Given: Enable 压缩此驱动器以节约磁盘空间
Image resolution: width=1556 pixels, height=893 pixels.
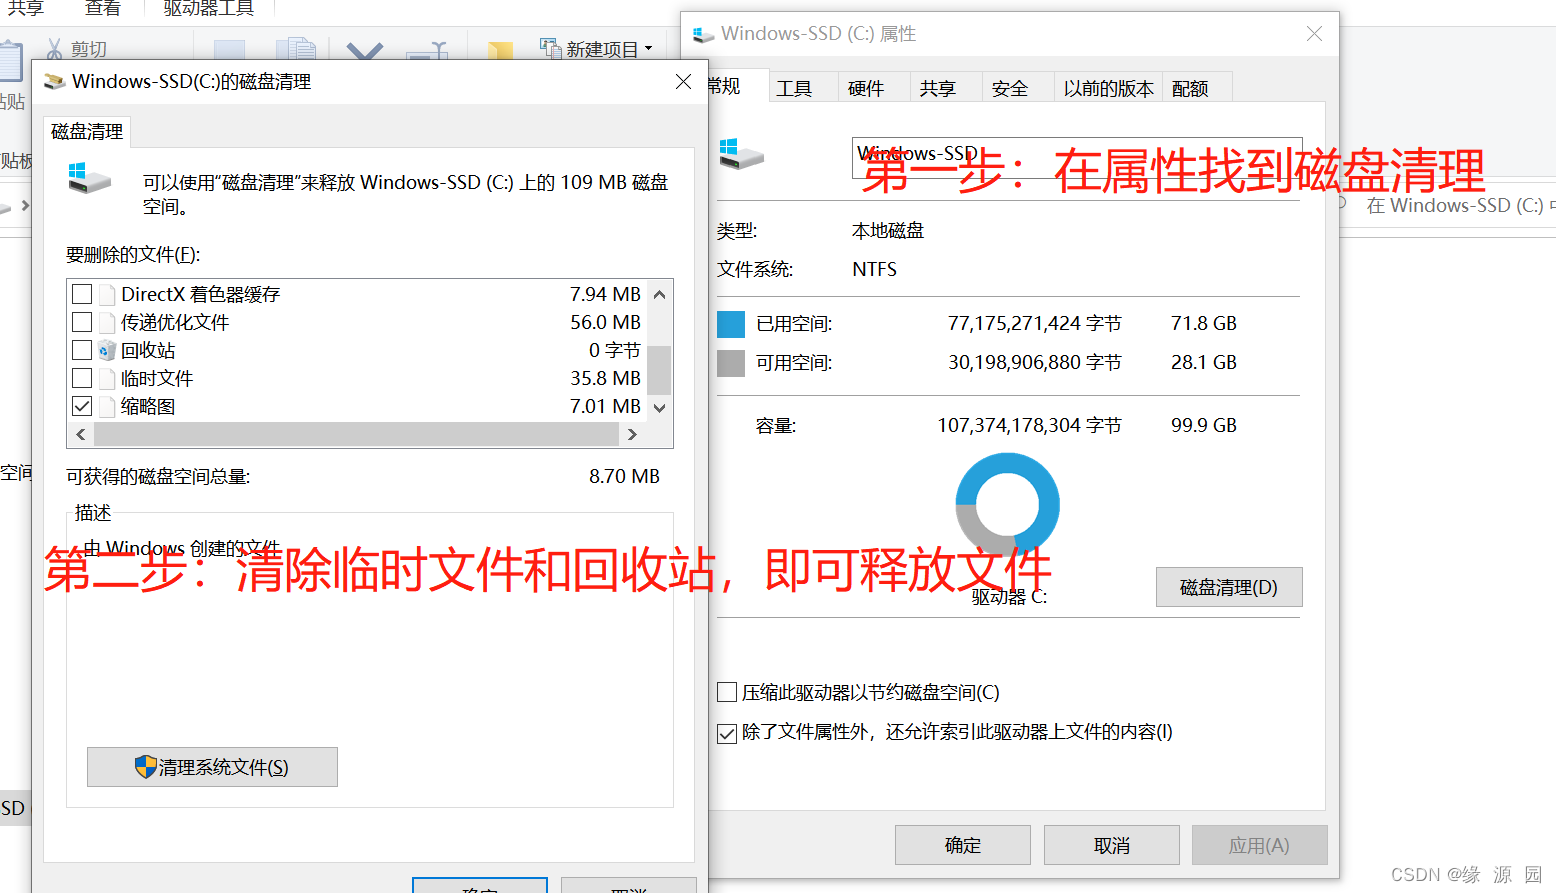Looking at the screenshot, I should click(727, 692).
